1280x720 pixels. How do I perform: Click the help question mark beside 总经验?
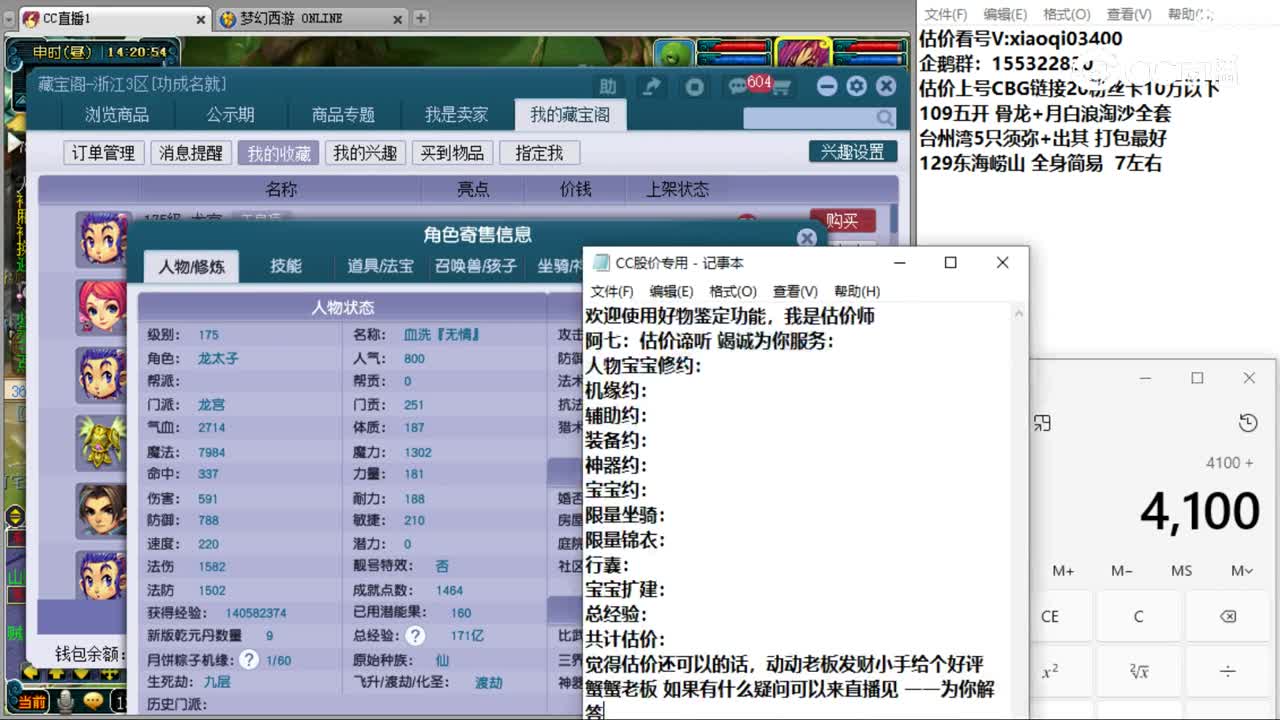[x=416, y=635]
